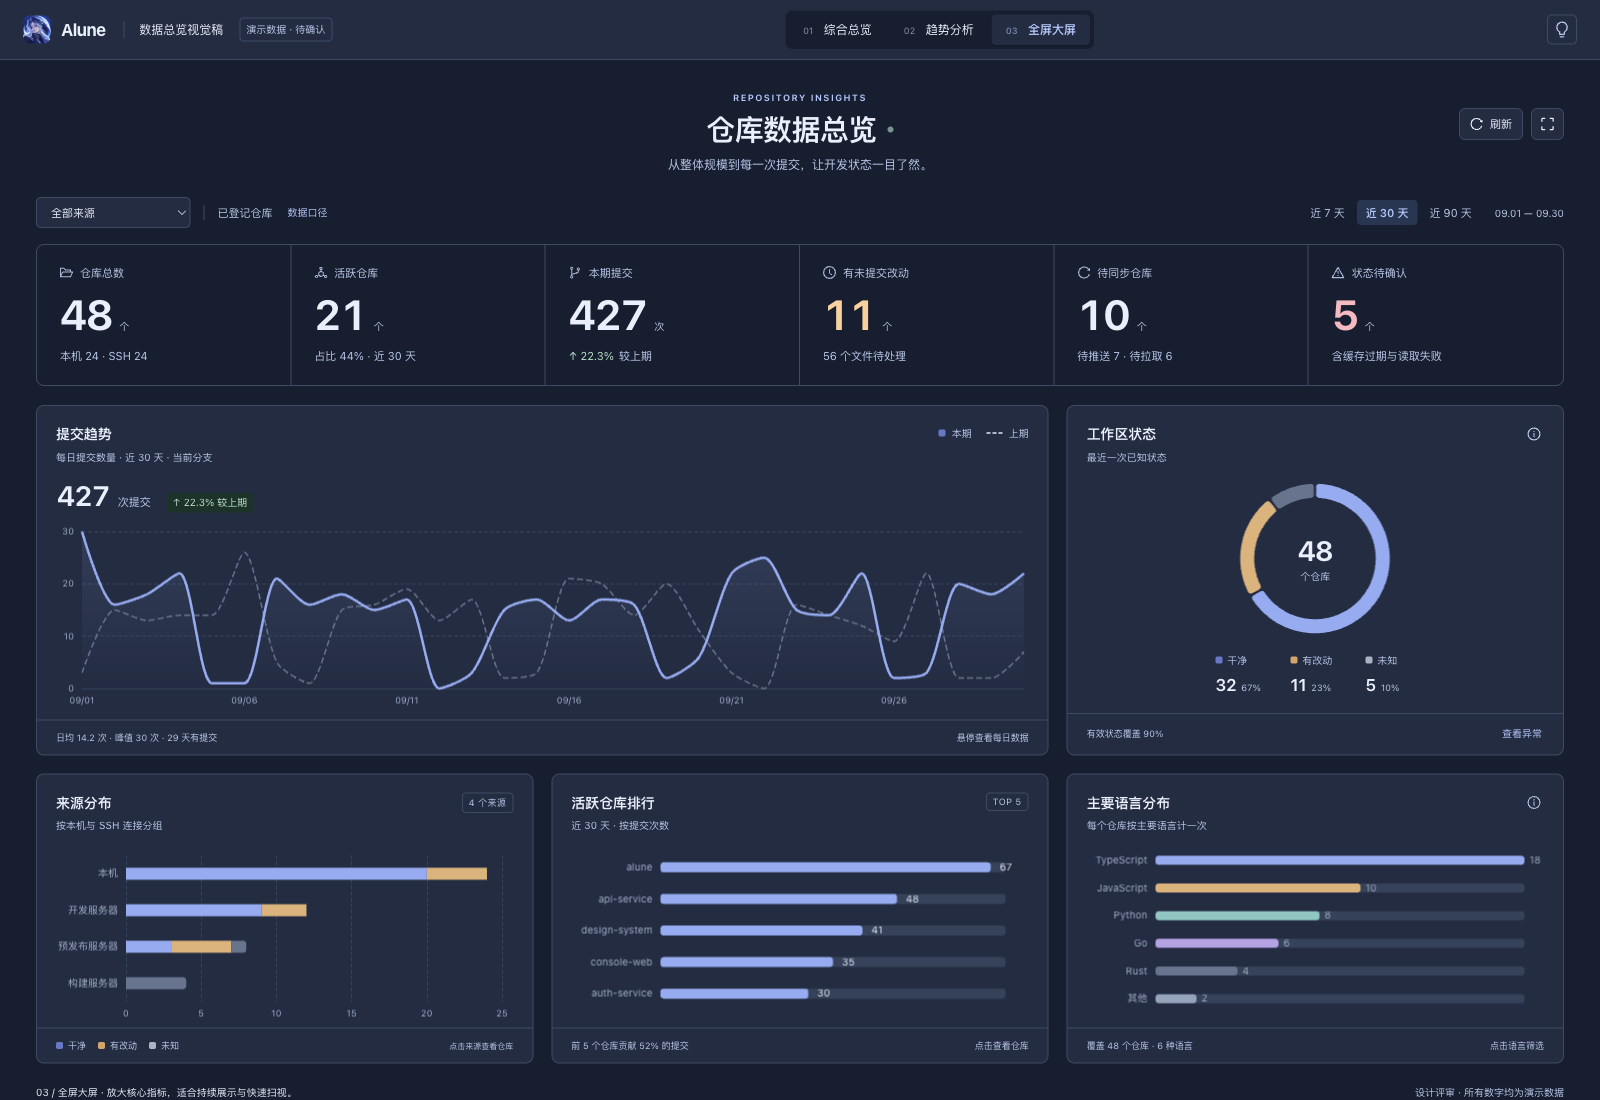Click the Rust language bar
The image size is (1600, 1100).
(x=1196, y=971)
